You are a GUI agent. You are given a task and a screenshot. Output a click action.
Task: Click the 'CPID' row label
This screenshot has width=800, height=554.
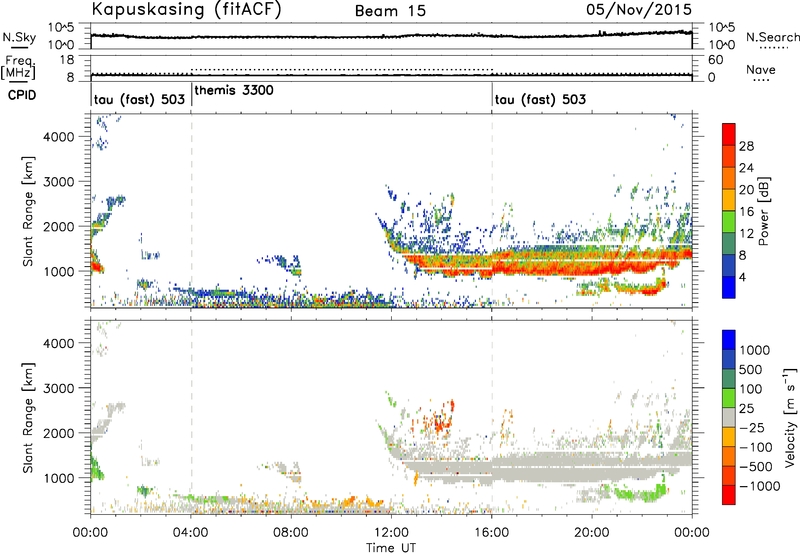(22, 95)
